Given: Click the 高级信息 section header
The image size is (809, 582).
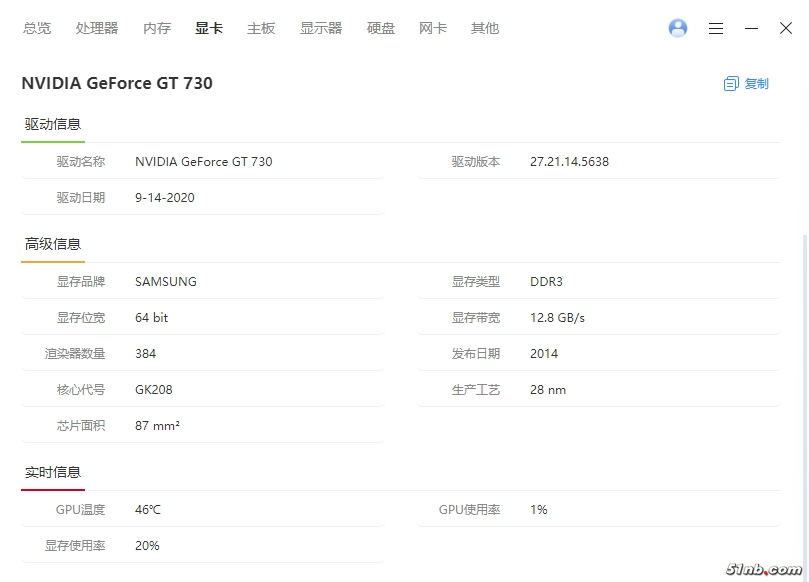Looking at the screenshot, I should coord(53,244).
